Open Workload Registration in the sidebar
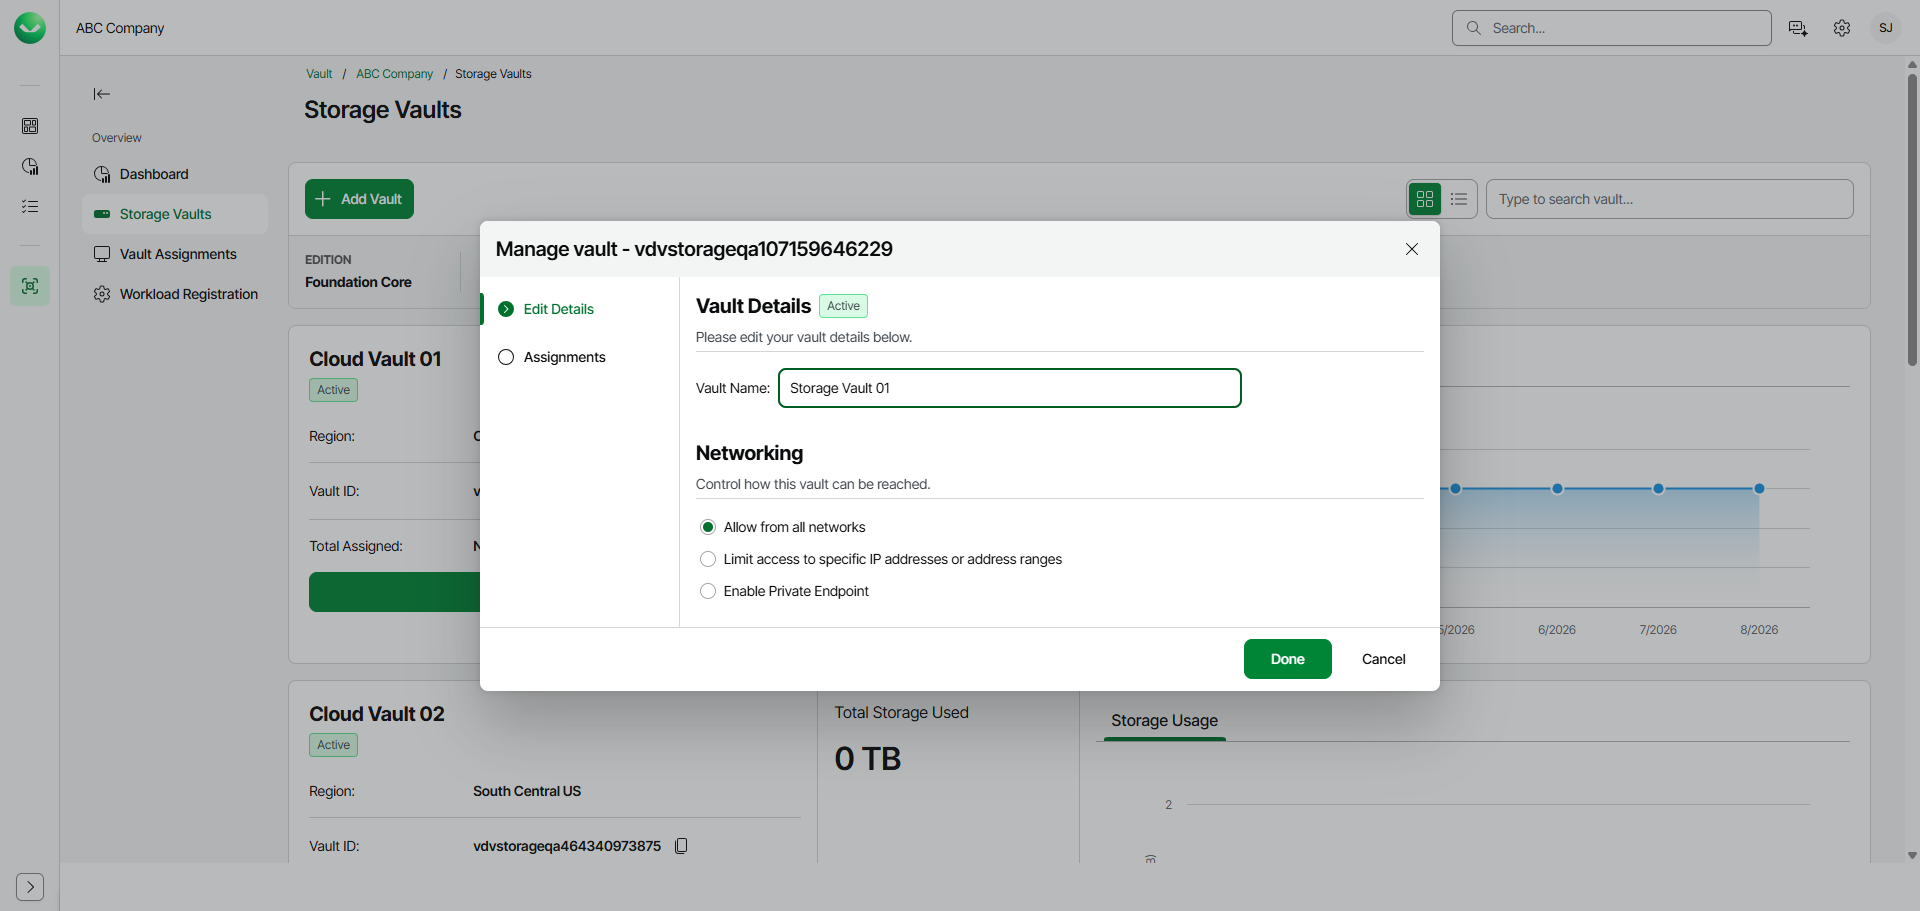 coord(175,294)
